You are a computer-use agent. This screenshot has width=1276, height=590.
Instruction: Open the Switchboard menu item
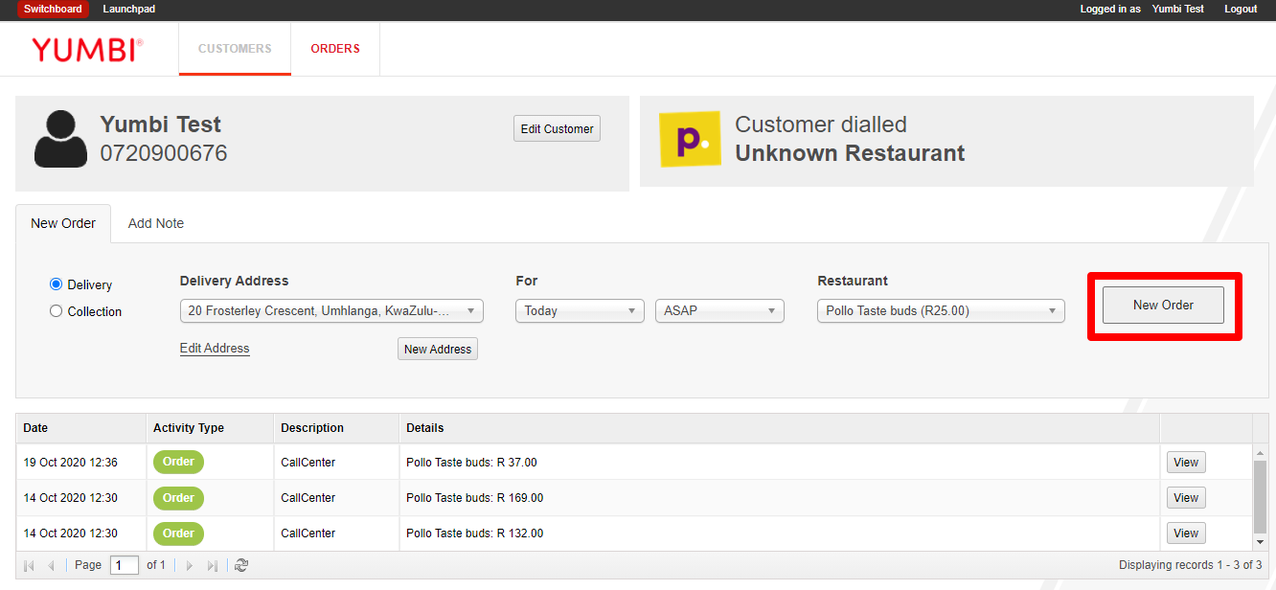(53, 9)
